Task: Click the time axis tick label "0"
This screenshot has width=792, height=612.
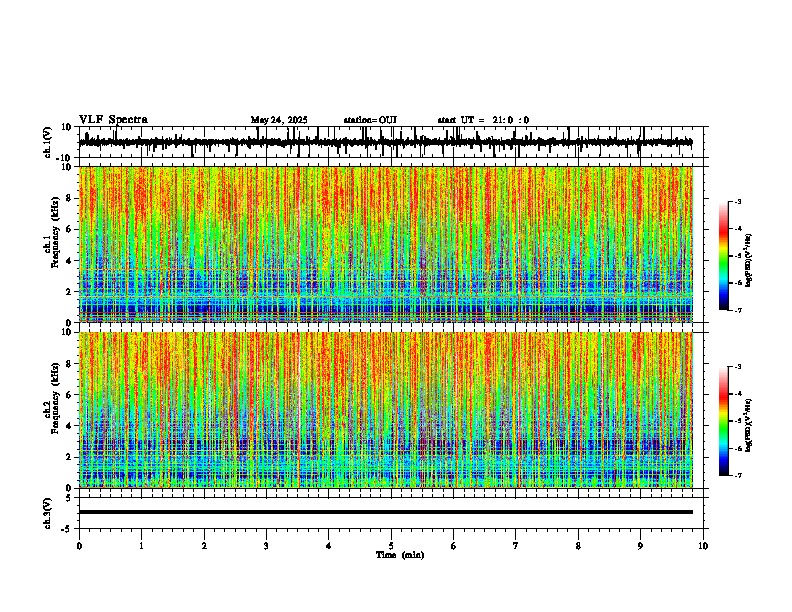Action: (x=79, y=546)
